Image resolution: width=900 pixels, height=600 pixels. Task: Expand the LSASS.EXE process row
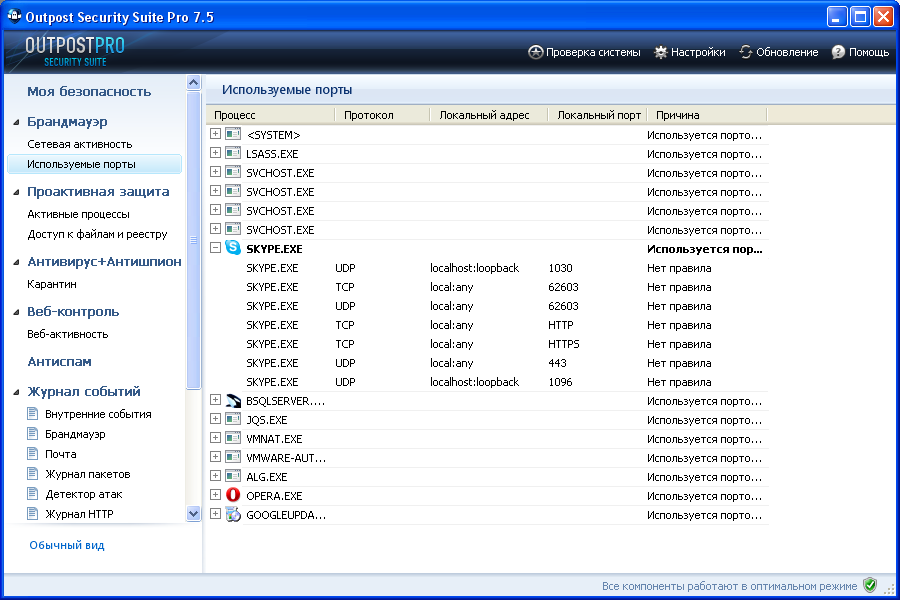tap(215, 153)
